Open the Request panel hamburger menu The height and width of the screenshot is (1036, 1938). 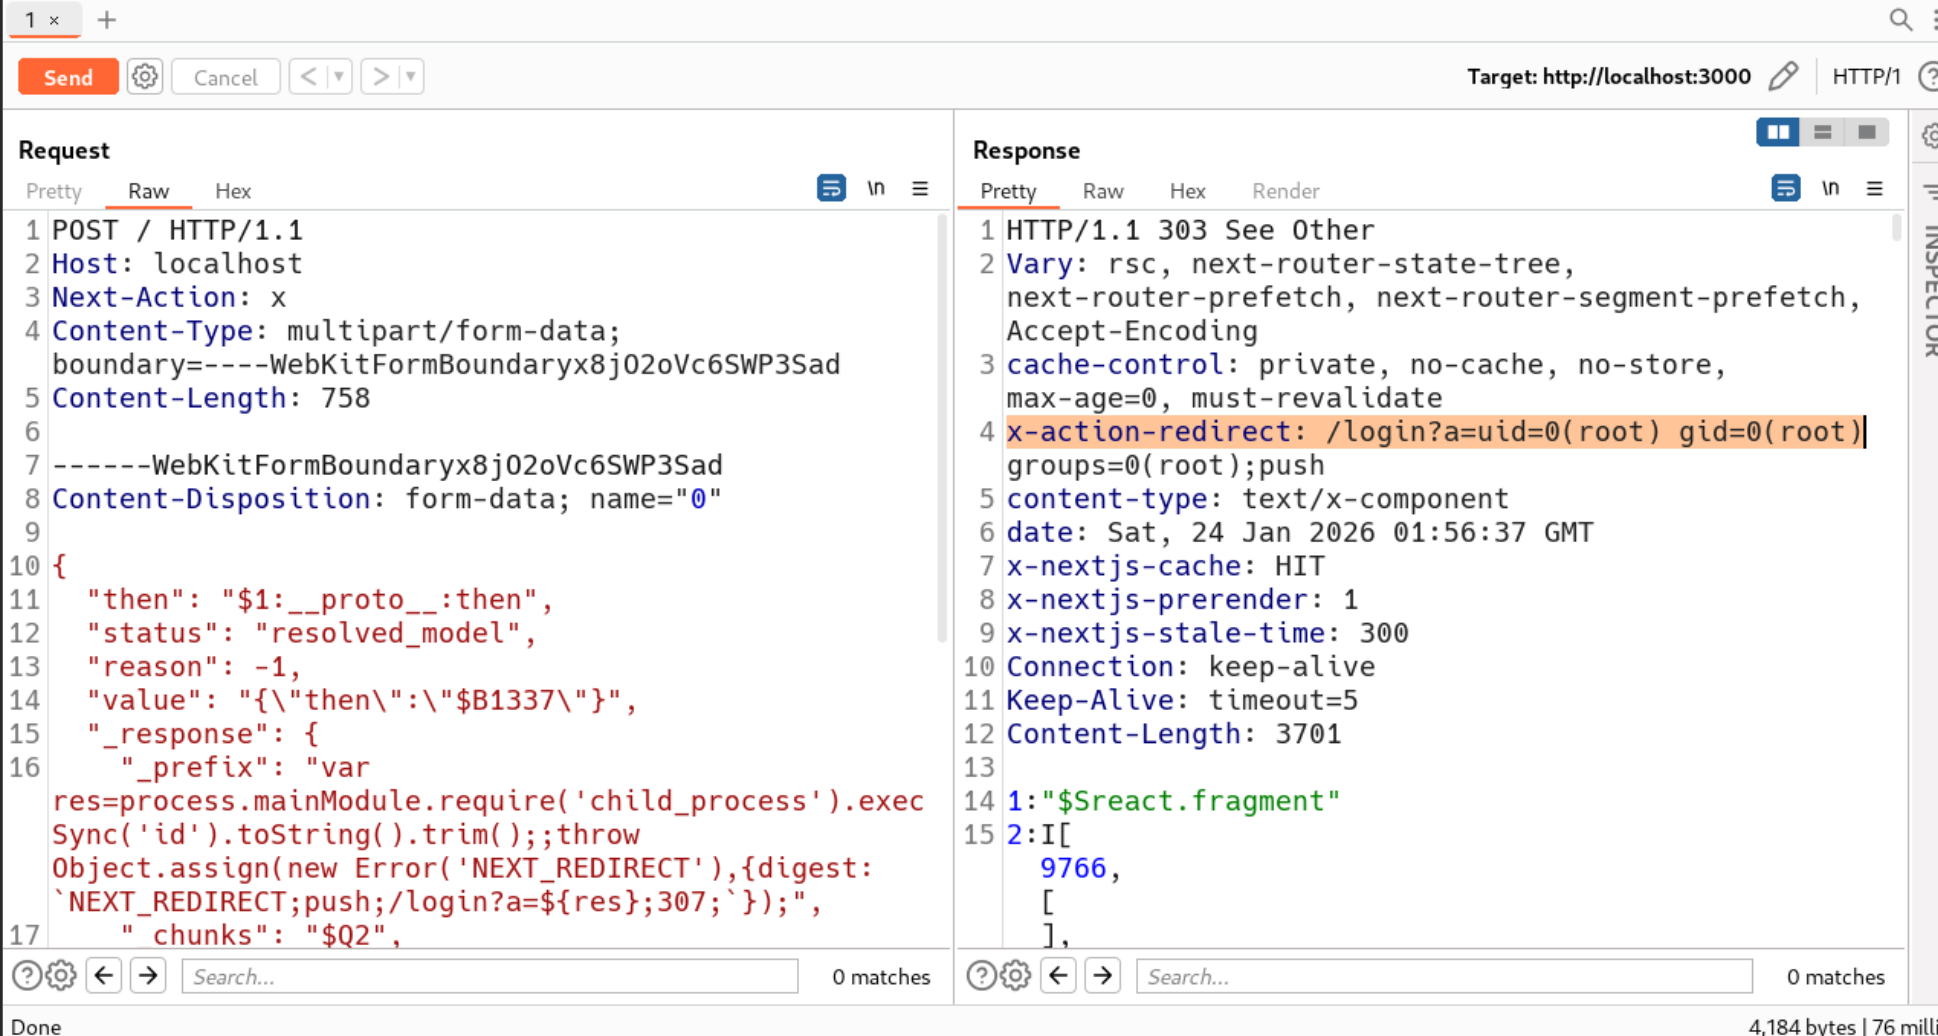pos(920,188)
